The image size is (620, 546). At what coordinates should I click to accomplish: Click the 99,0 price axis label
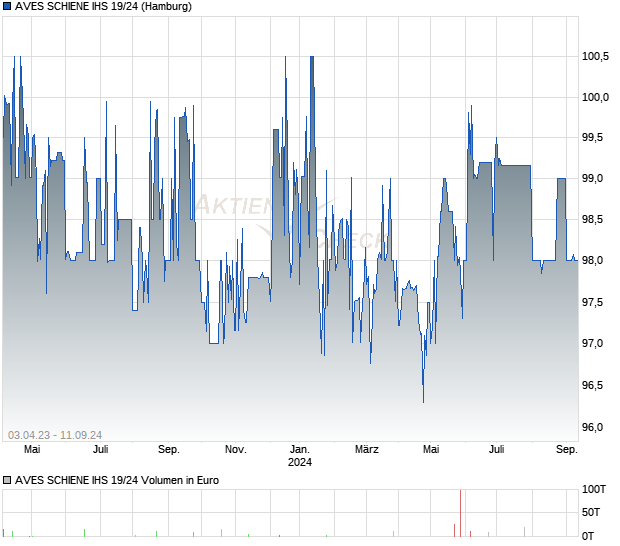click(x=593, y=179)
